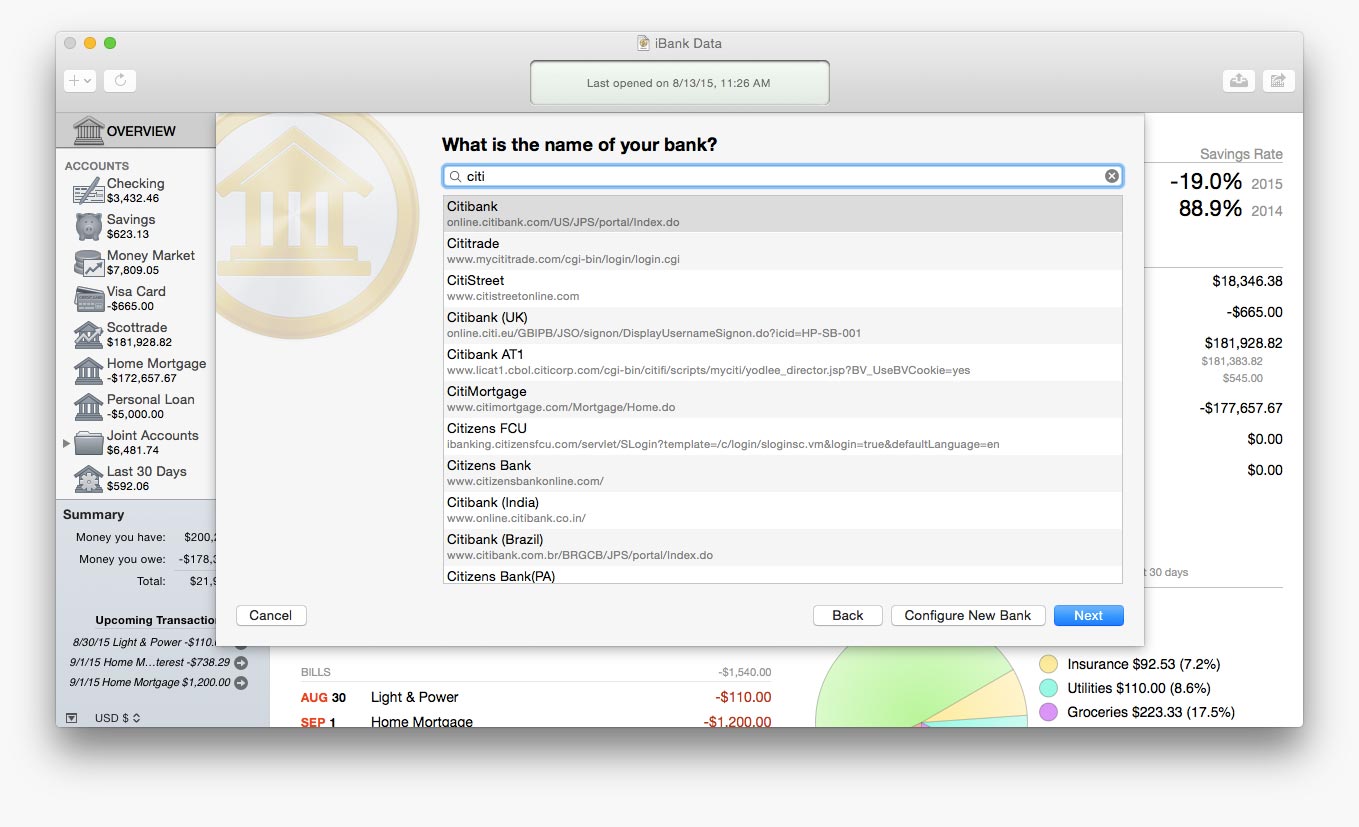This screenshot has width=1359, height=827.
Task: Select Citizens FCU entry
Action: (783, 436)
